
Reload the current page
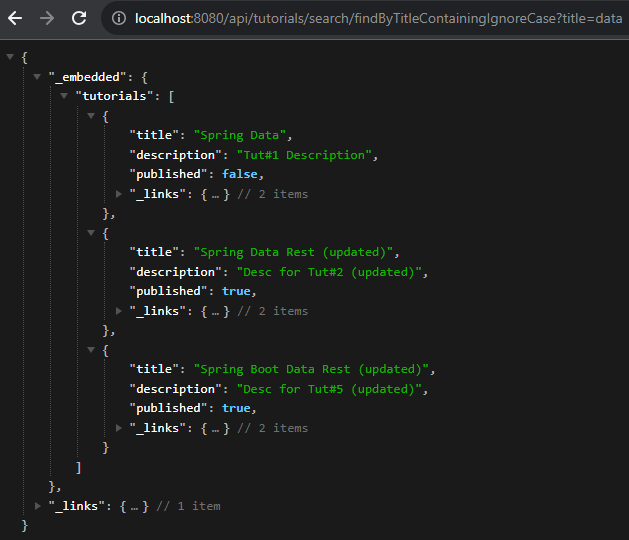79,18
